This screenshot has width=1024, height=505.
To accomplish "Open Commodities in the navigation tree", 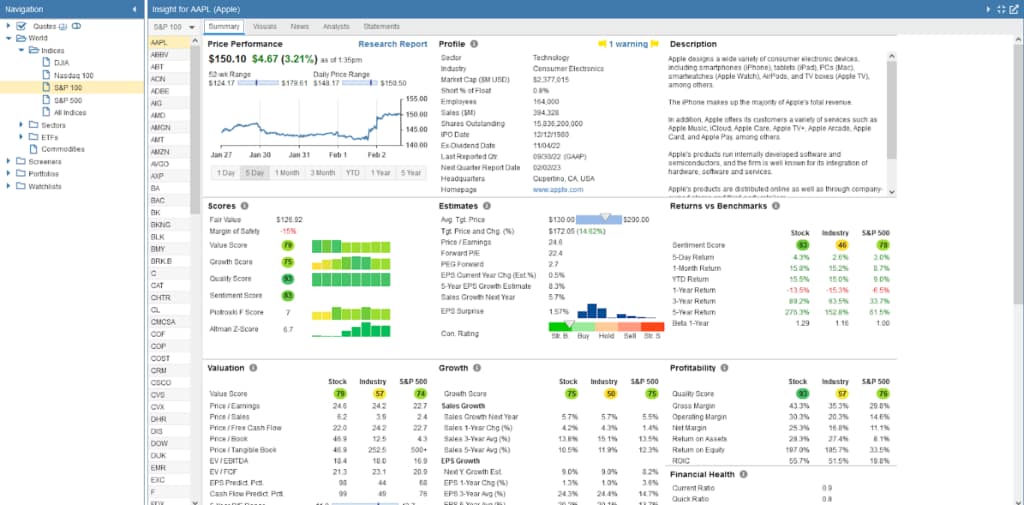I will click(63, 149).
